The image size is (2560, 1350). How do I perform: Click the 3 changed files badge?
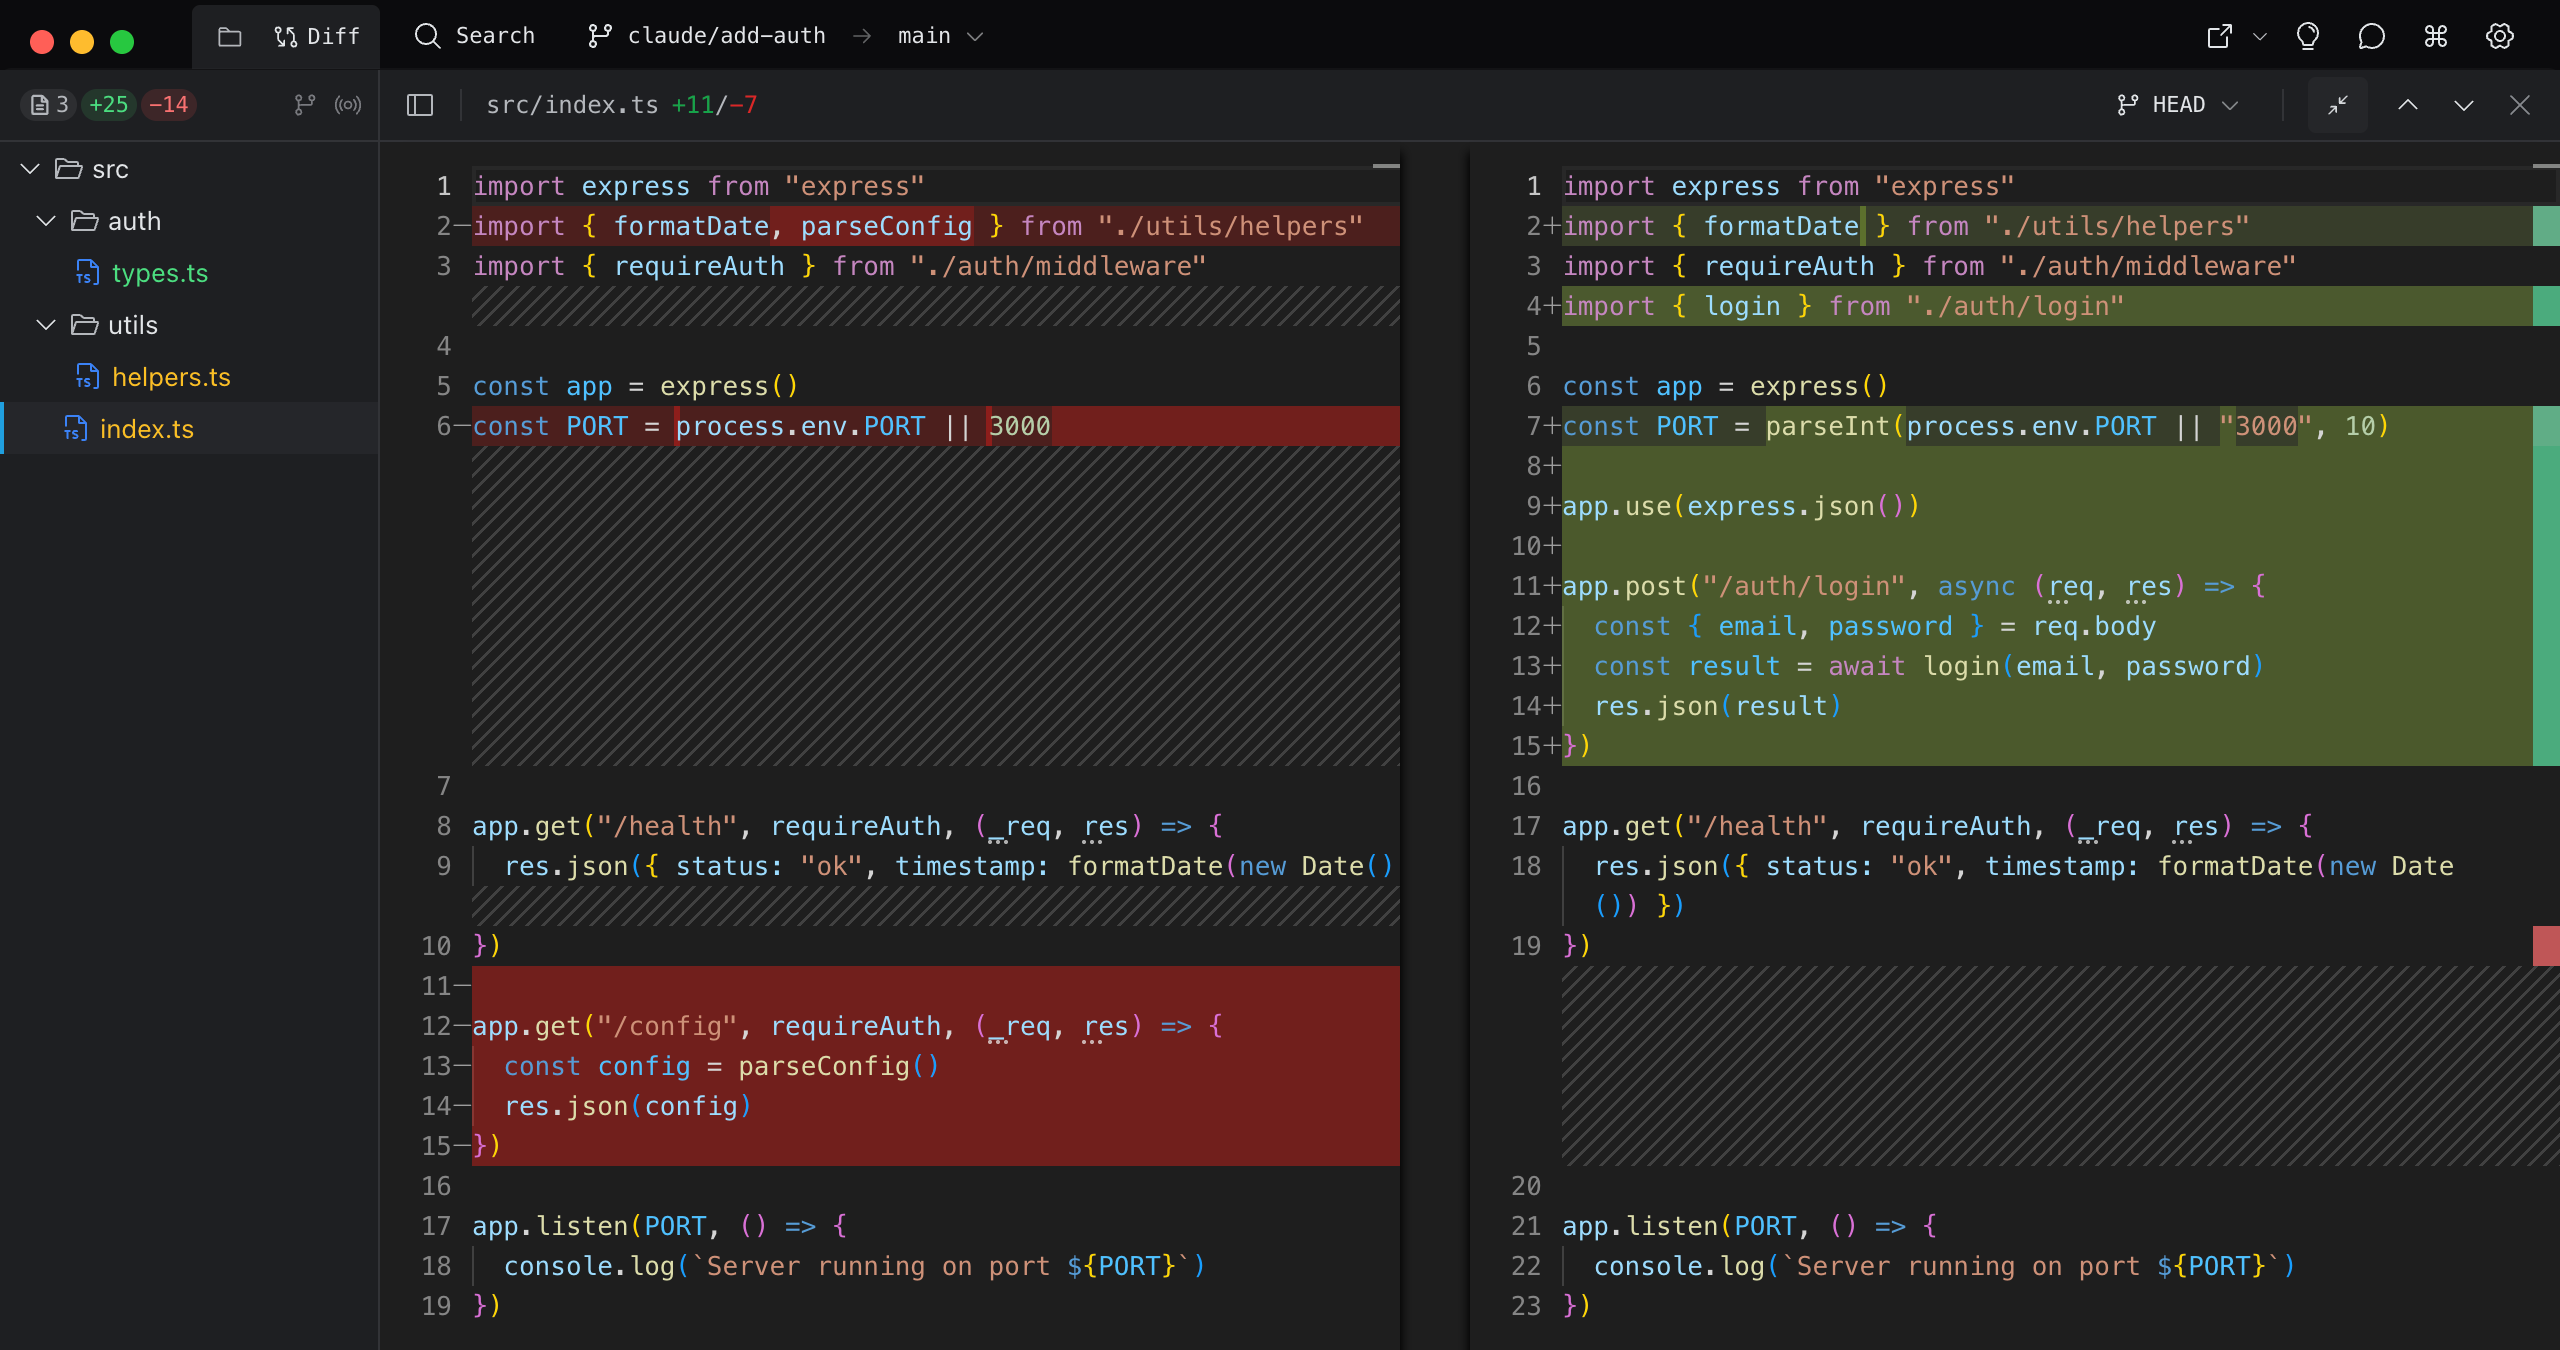click(x=50, y=105)
